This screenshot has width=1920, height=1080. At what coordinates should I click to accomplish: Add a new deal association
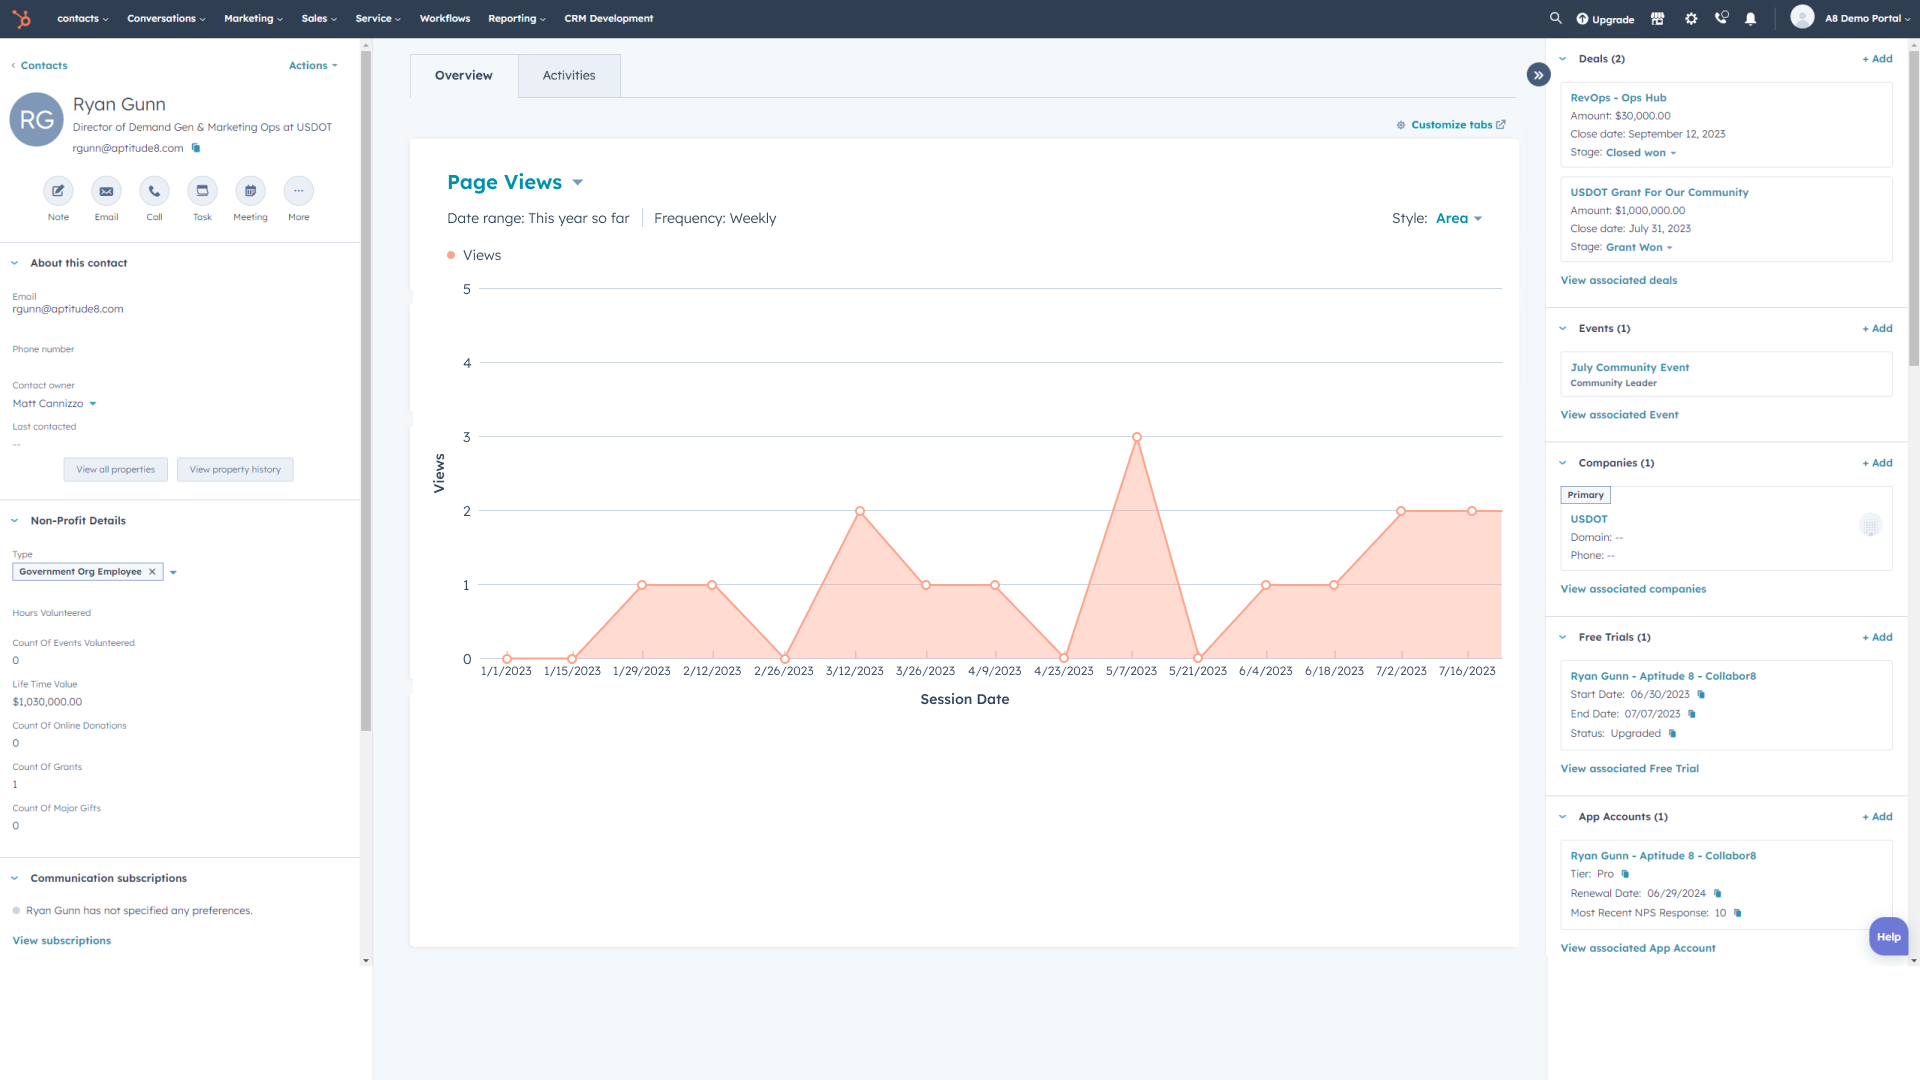pos(1877,59)
